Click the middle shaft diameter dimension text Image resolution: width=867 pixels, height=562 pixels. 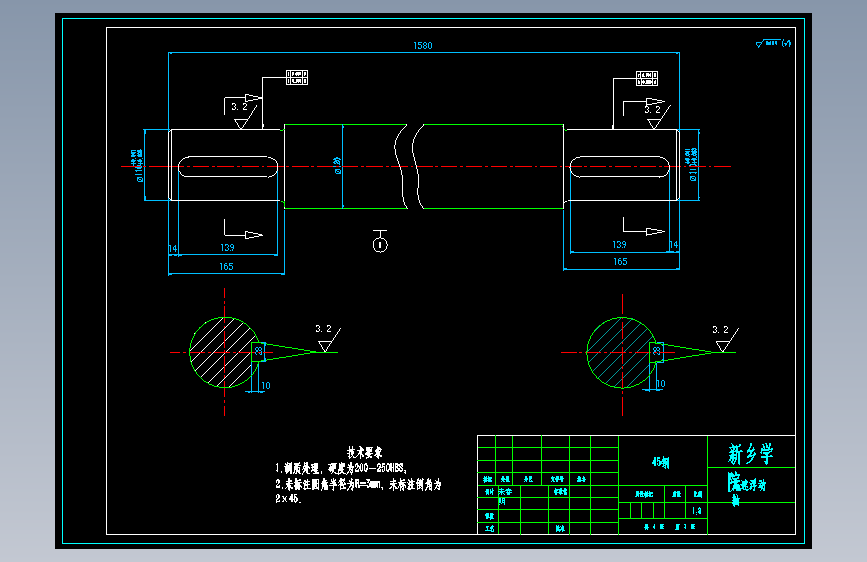pyautogui.click(x=337, y=165)
